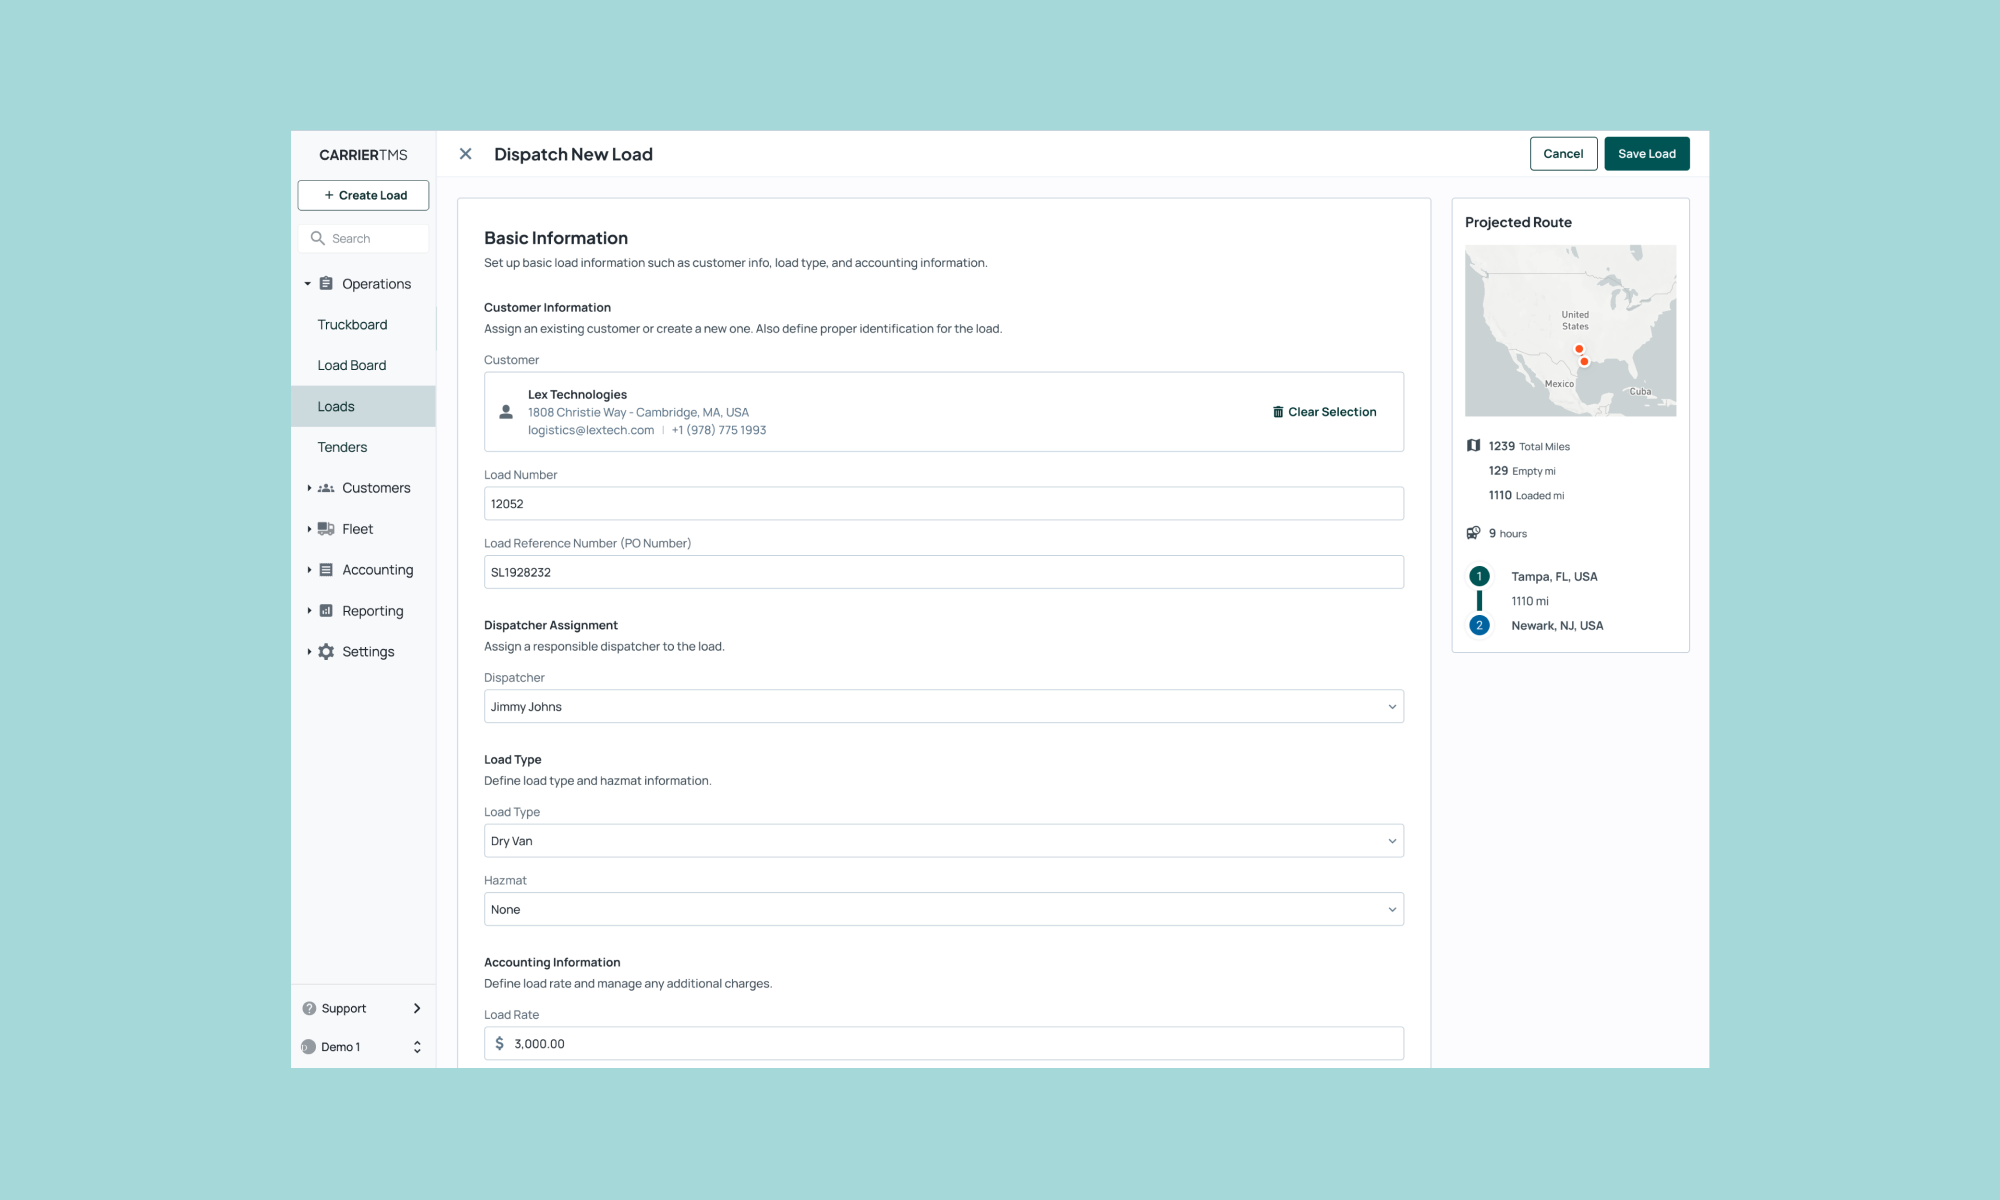Open Load Board in sidebar

pyautogui.click(x=352, y=366)
